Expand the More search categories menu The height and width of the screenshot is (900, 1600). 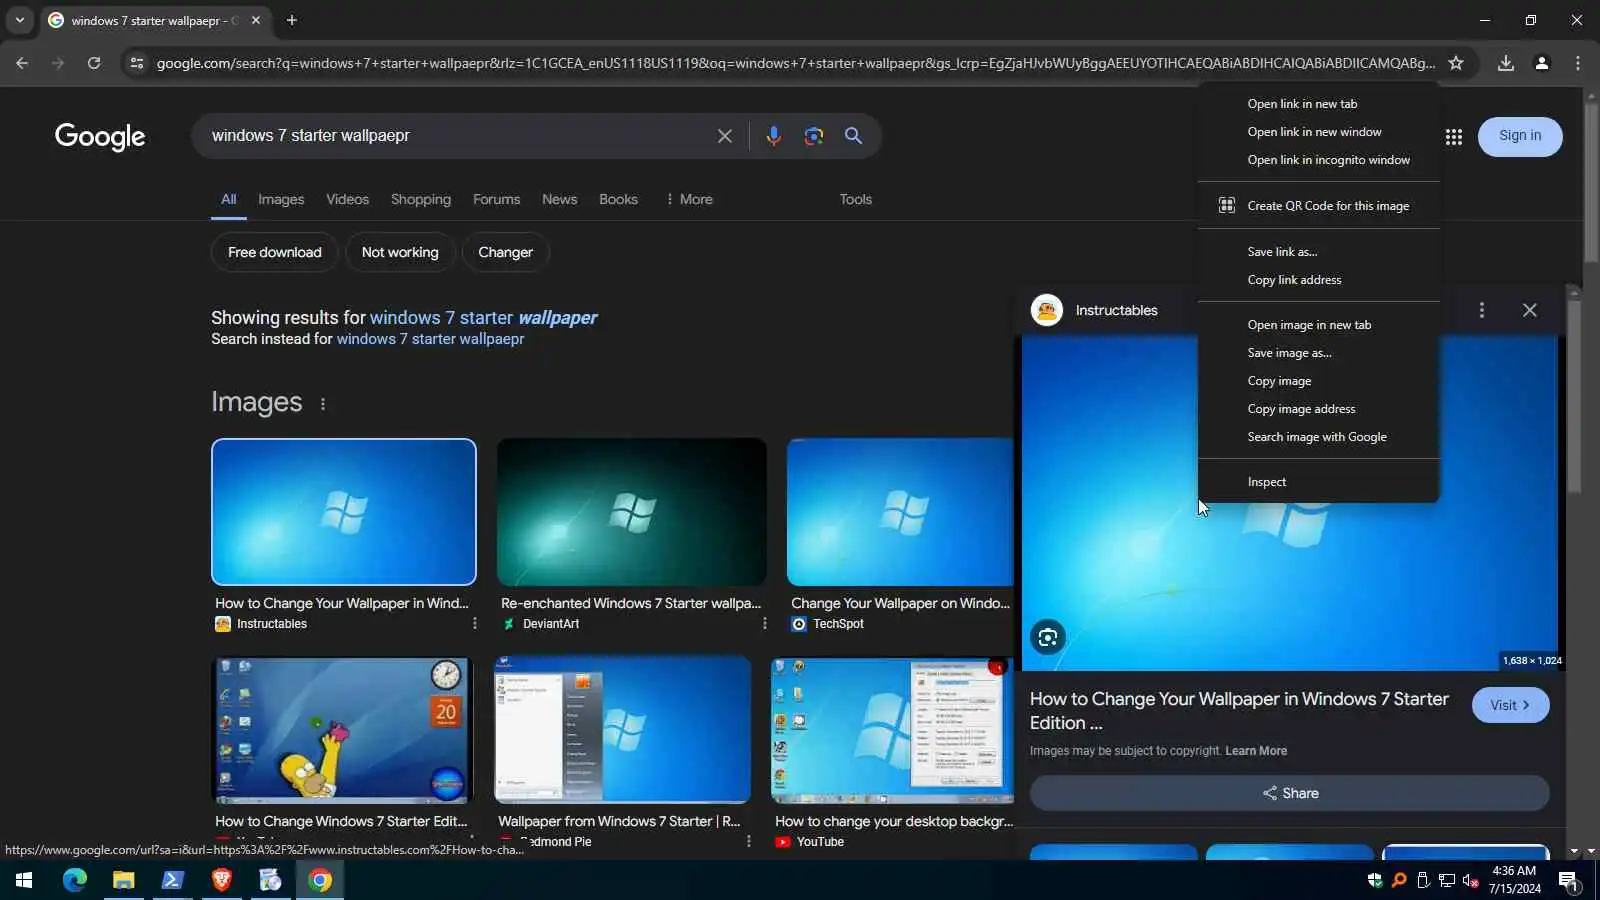689,199
